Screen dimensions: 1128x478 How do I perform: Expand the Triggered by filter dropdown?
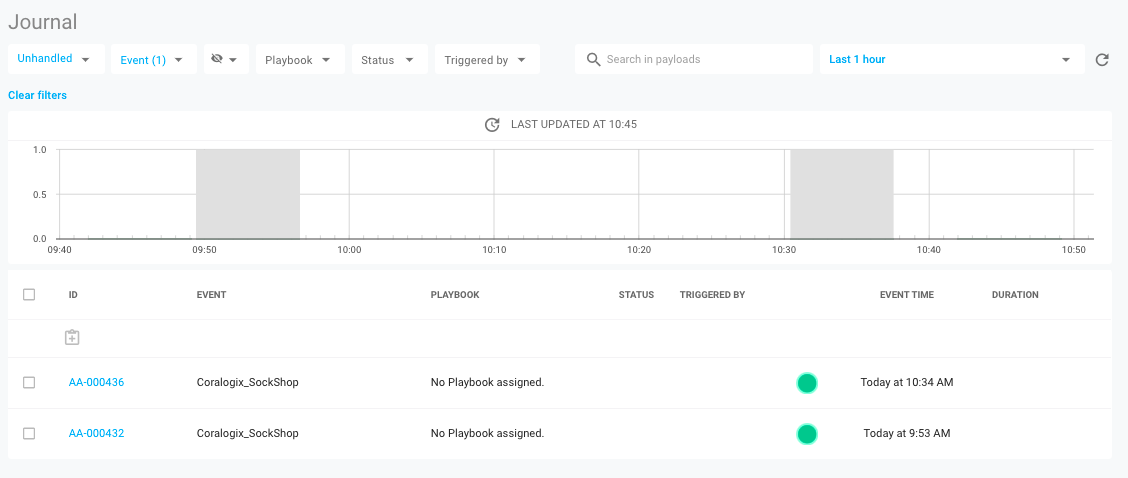[x=487, y=59]
